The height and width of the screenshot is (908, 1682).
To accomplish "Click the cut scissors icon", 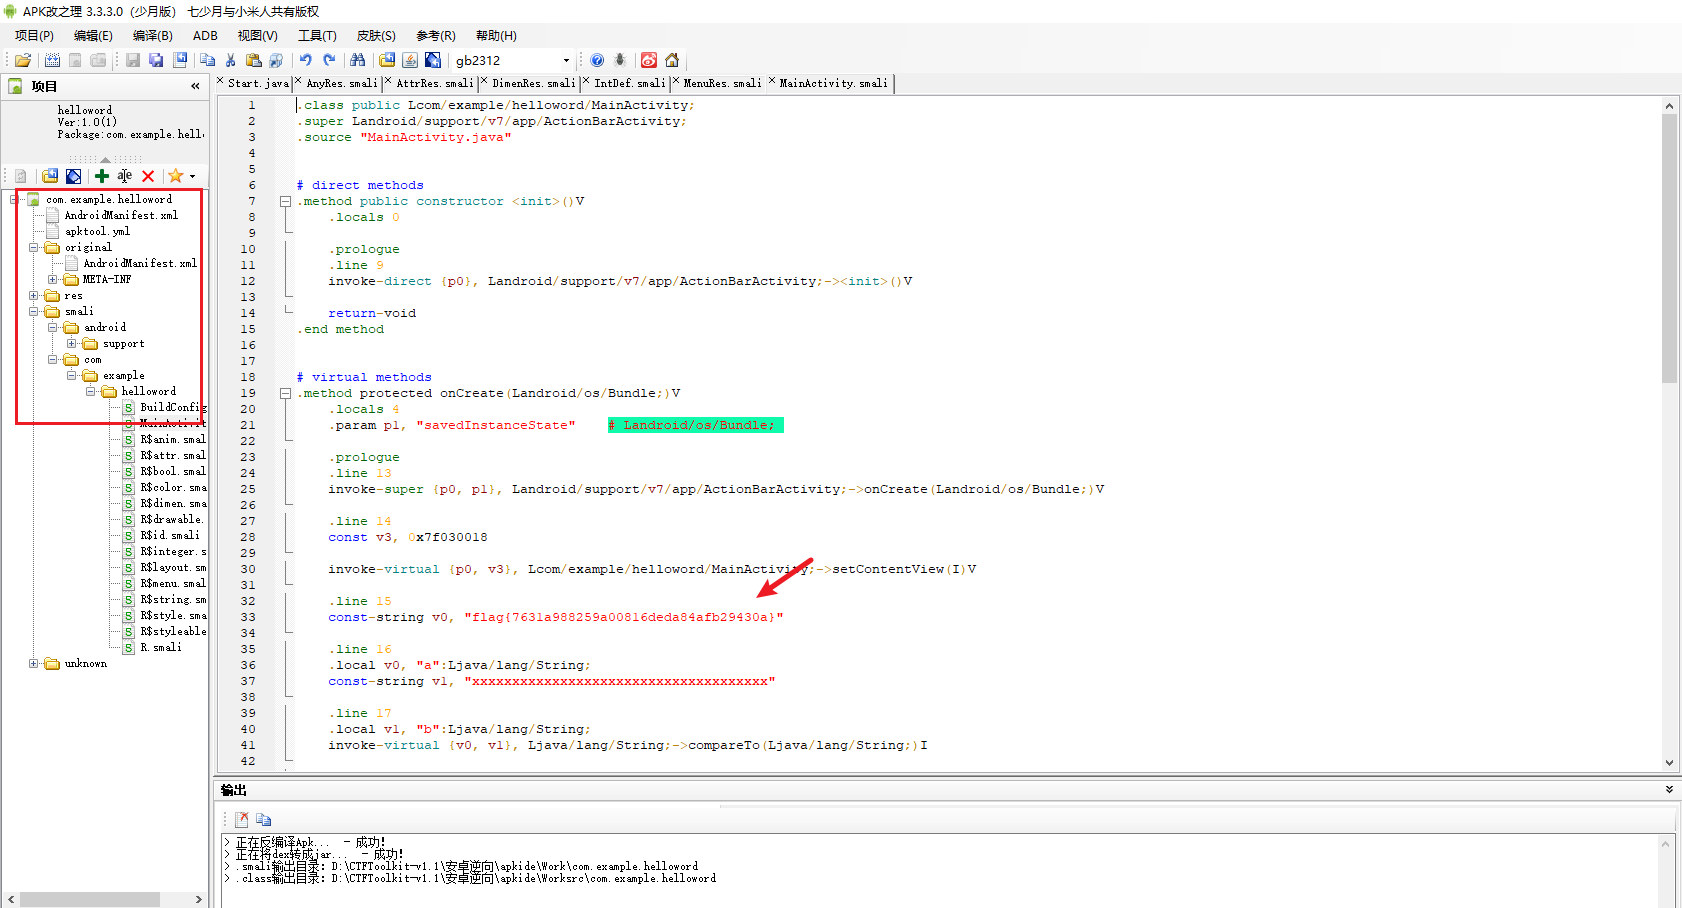I will [x=230, y=60].
